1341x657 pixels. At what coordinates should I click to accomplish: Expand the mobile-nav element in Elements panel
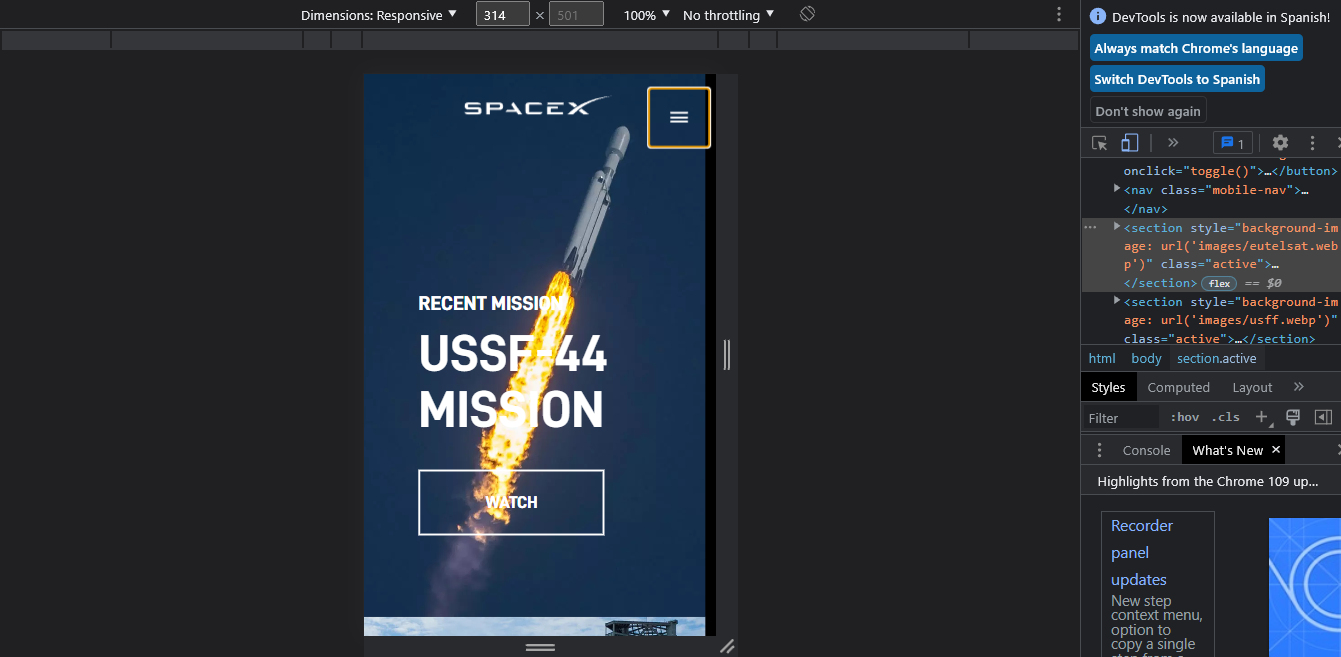click(1116, 189)
